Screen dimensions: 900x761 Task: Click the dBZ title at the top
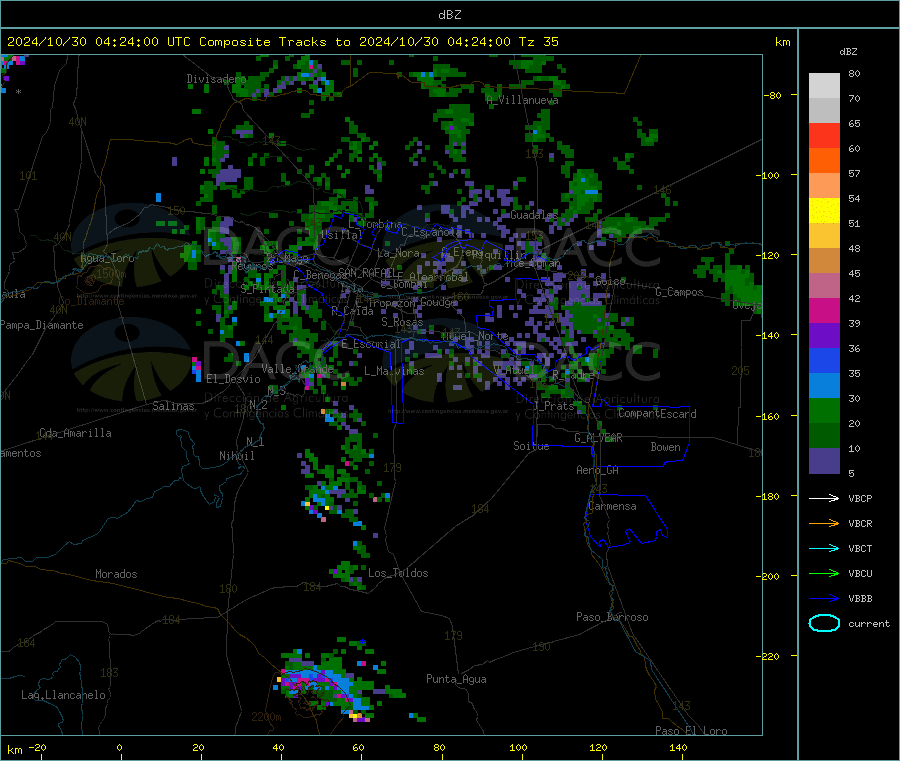tap(449, 15)
